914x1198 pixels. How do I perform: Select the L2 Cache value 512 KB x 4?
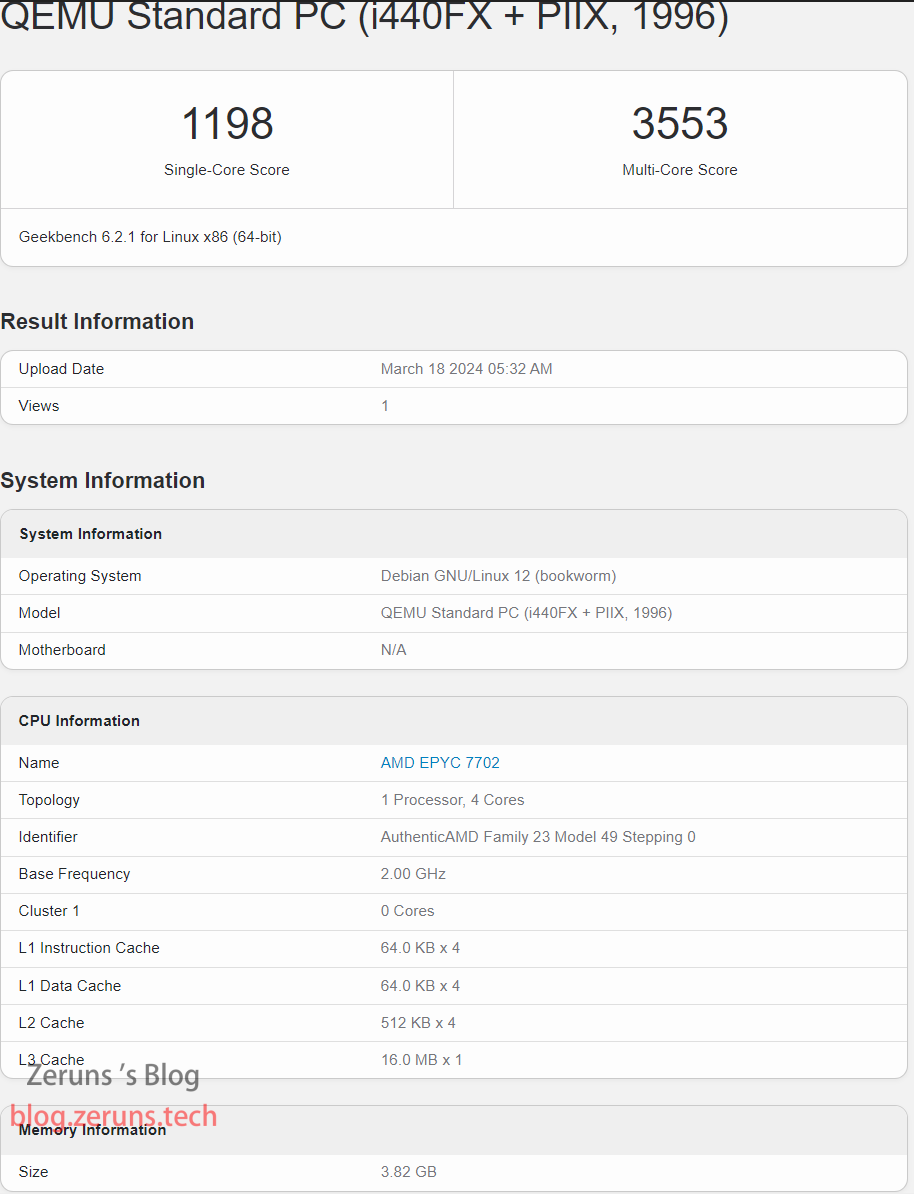418,1023
